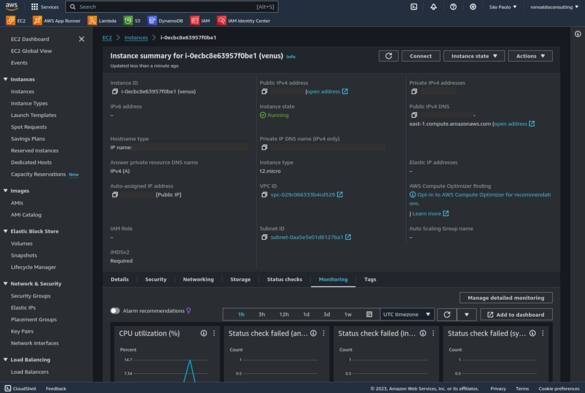Open CloudShell from the top bar icon

[414, 7]
